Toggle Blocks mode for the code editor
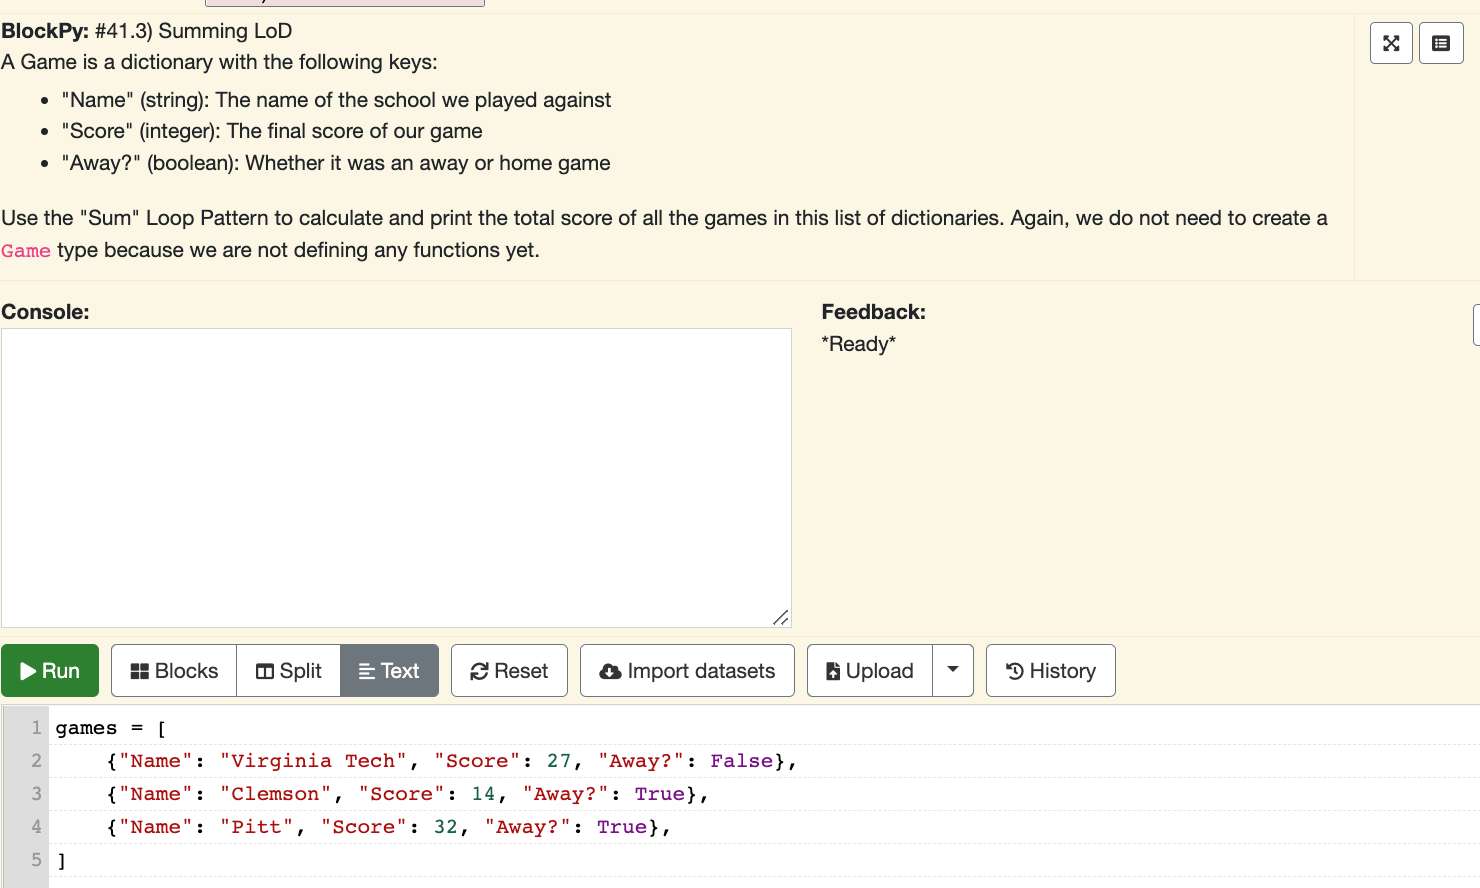The width and height of the screenshot is (1480, 888). pos(173,670)
